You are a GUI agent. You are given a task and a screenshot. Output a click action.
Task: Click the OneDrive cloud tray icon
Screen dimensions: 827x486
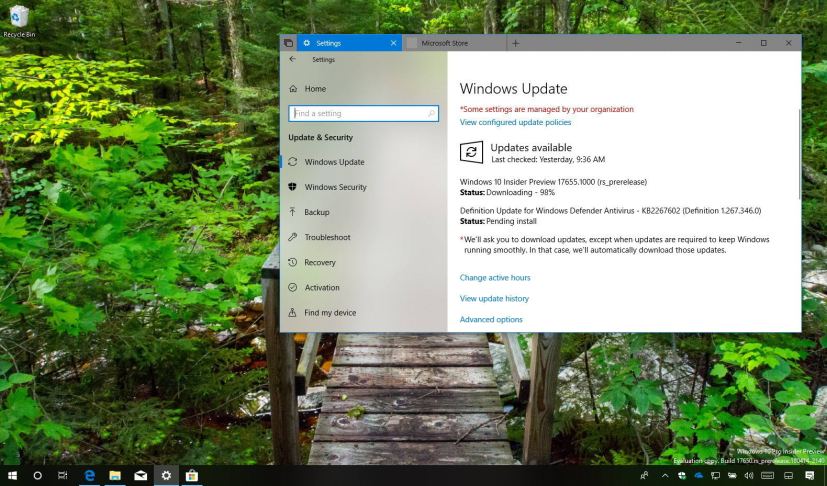pyautogui.click(x=699, y=475)
